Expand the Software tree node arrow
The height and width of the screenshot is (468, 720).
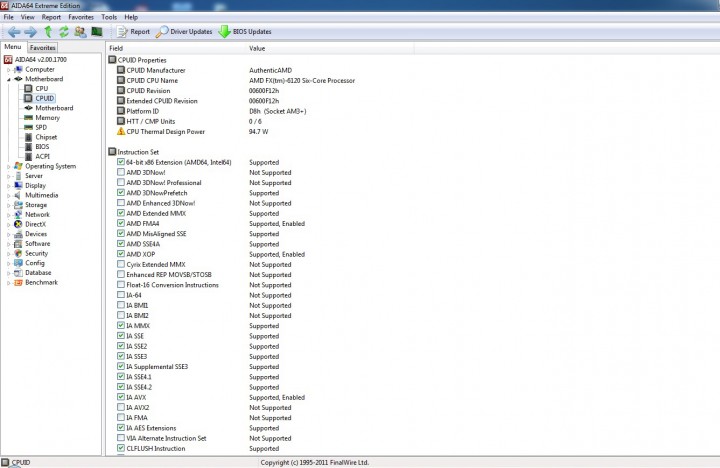coord(8,244)
